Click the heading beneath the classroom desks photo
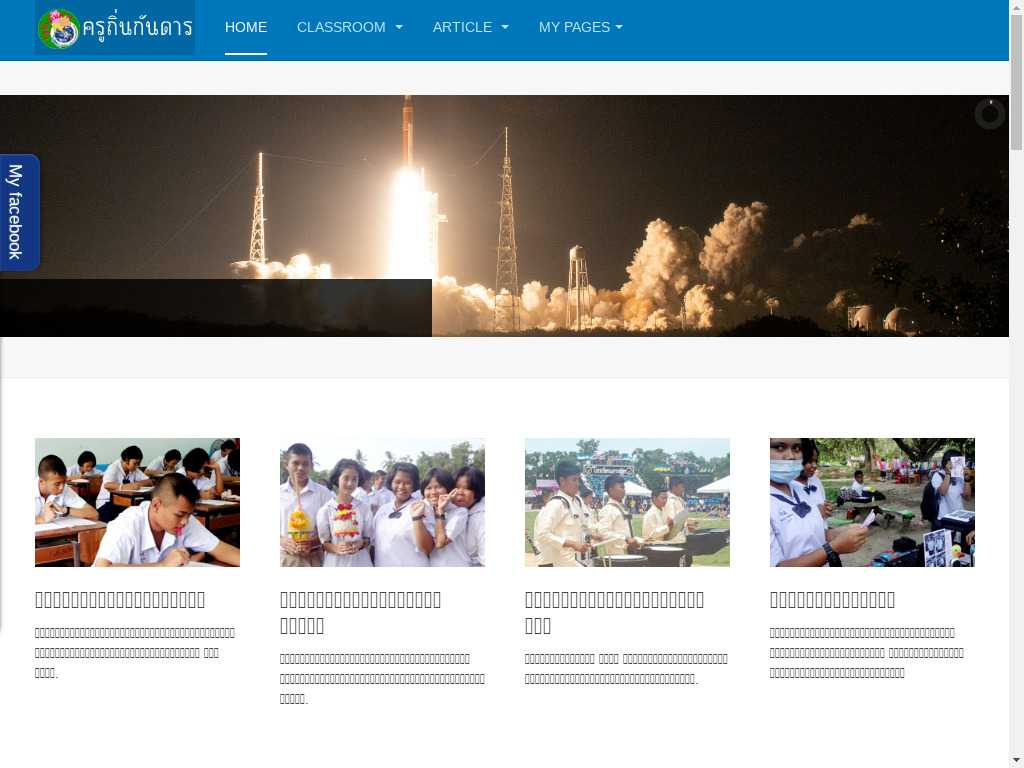The width and height of the screenshot is (1024, 768). click(x=120, y=600)
